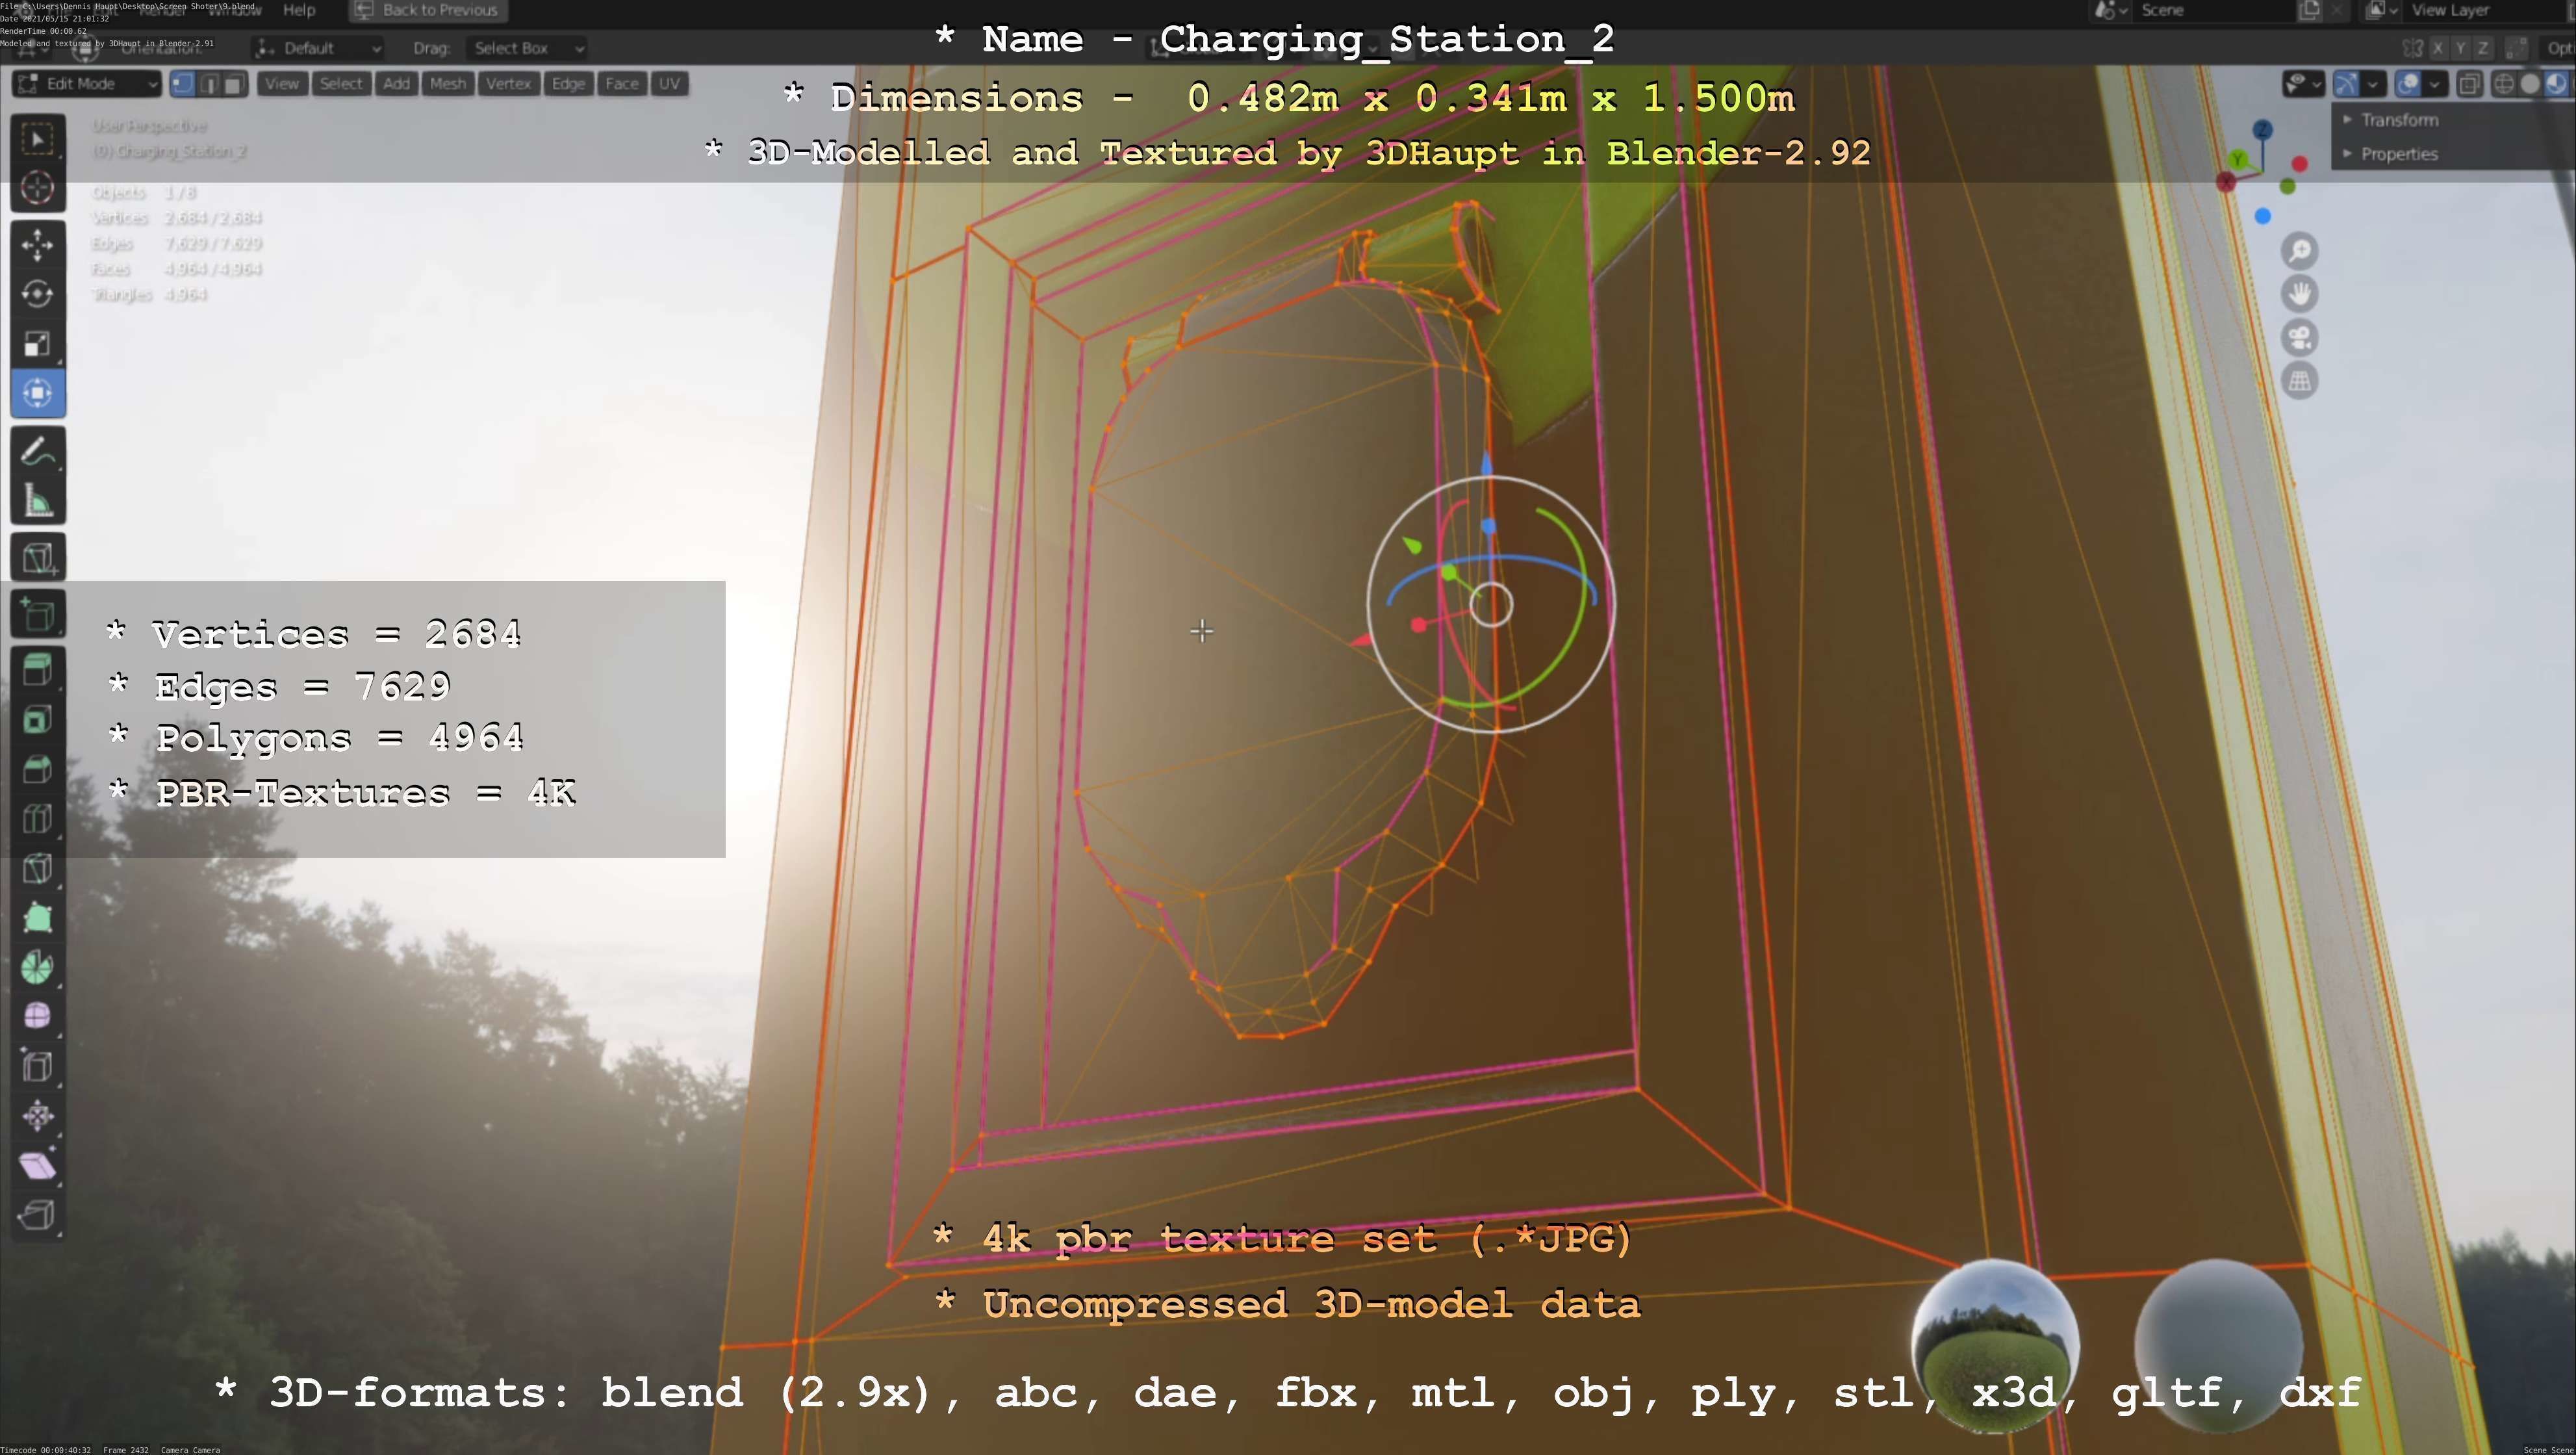Screen dimensions: 2576x1455
Task: Switch to solid viewport shading
Action: (2530, 84)
